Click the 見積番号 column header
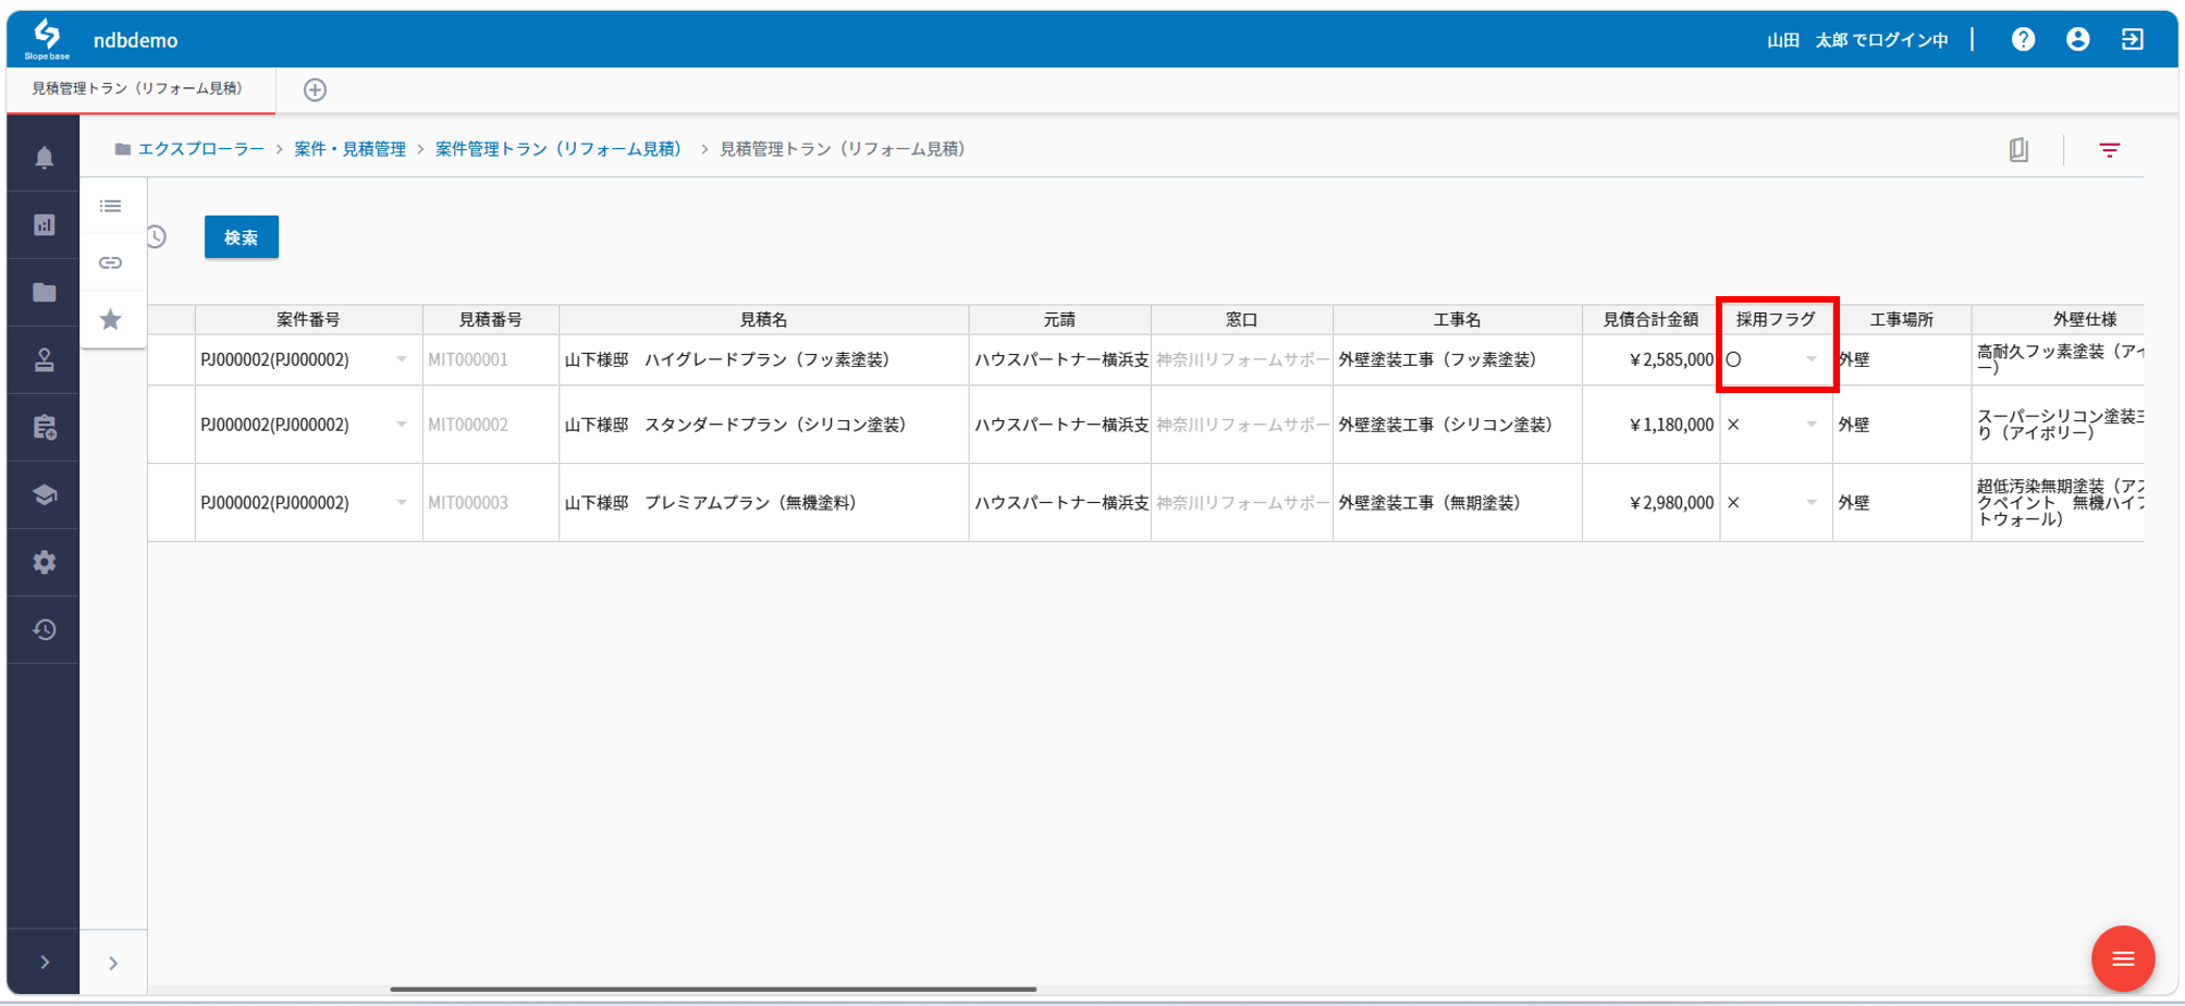Screen dimensions: 2185x1006 coord(490,319)
